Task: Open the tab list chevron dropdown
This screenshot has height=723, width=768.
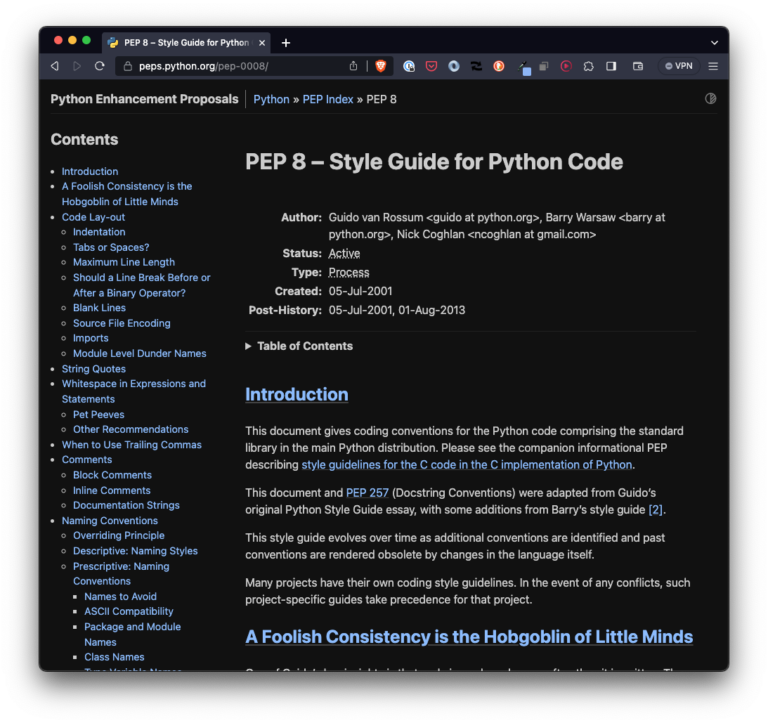Action: tap(714, 43)
